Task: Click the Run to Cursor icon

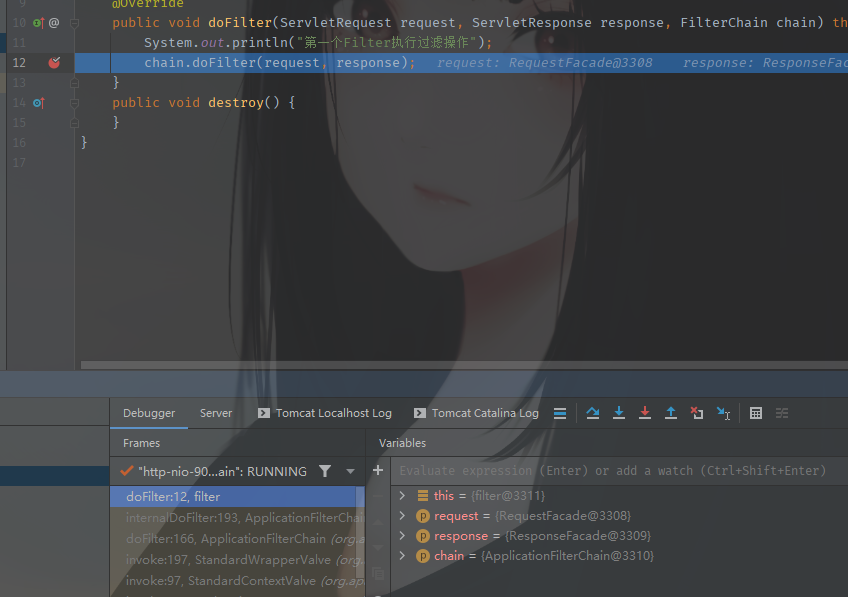Action: (723, 414)
